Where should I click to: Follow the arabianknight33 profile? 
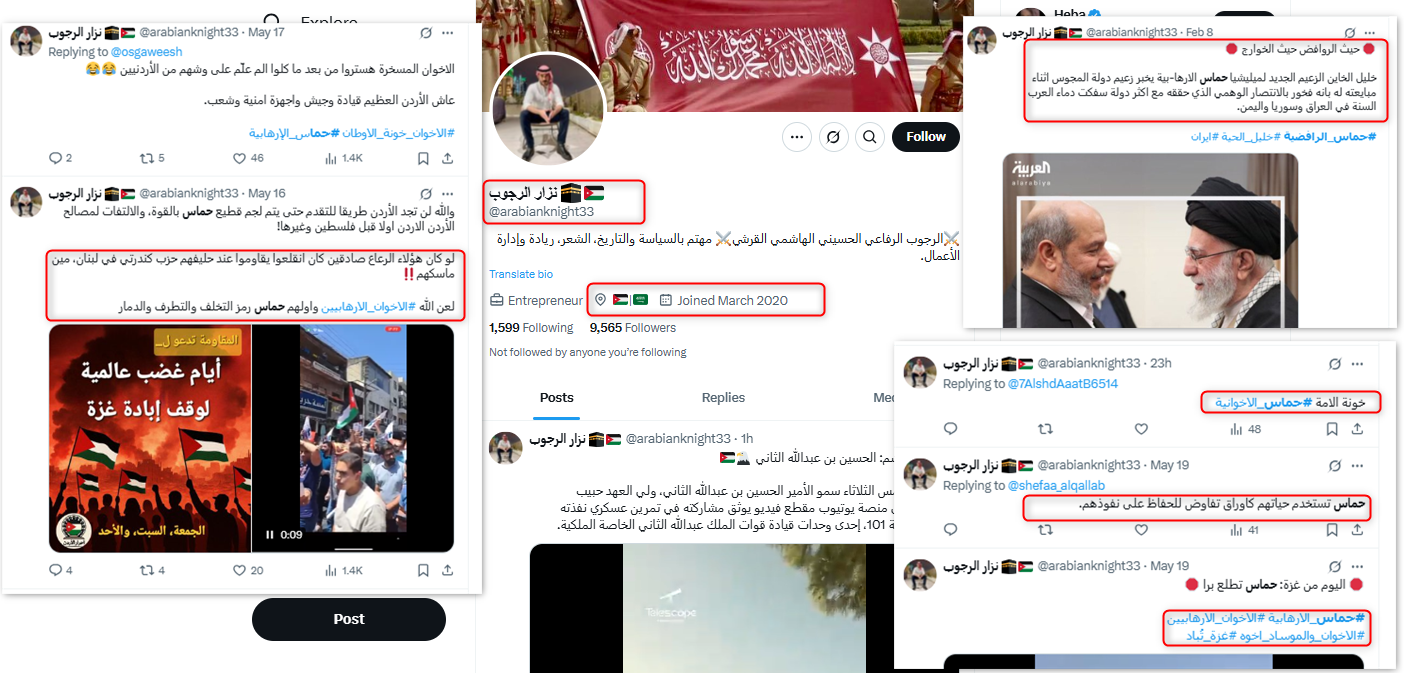pyautogui.click(x=926, y=137)
